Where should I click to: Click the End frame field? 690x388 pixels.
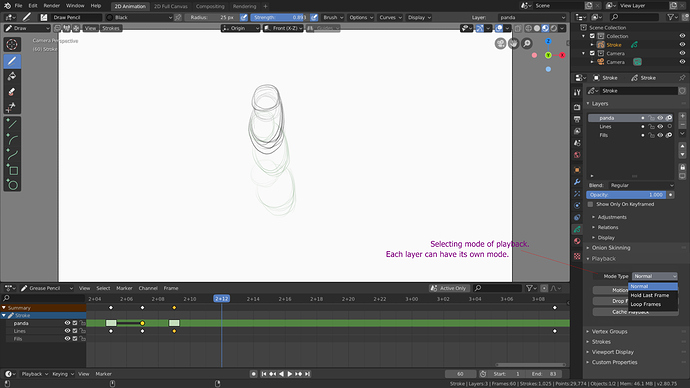[544, 374]
